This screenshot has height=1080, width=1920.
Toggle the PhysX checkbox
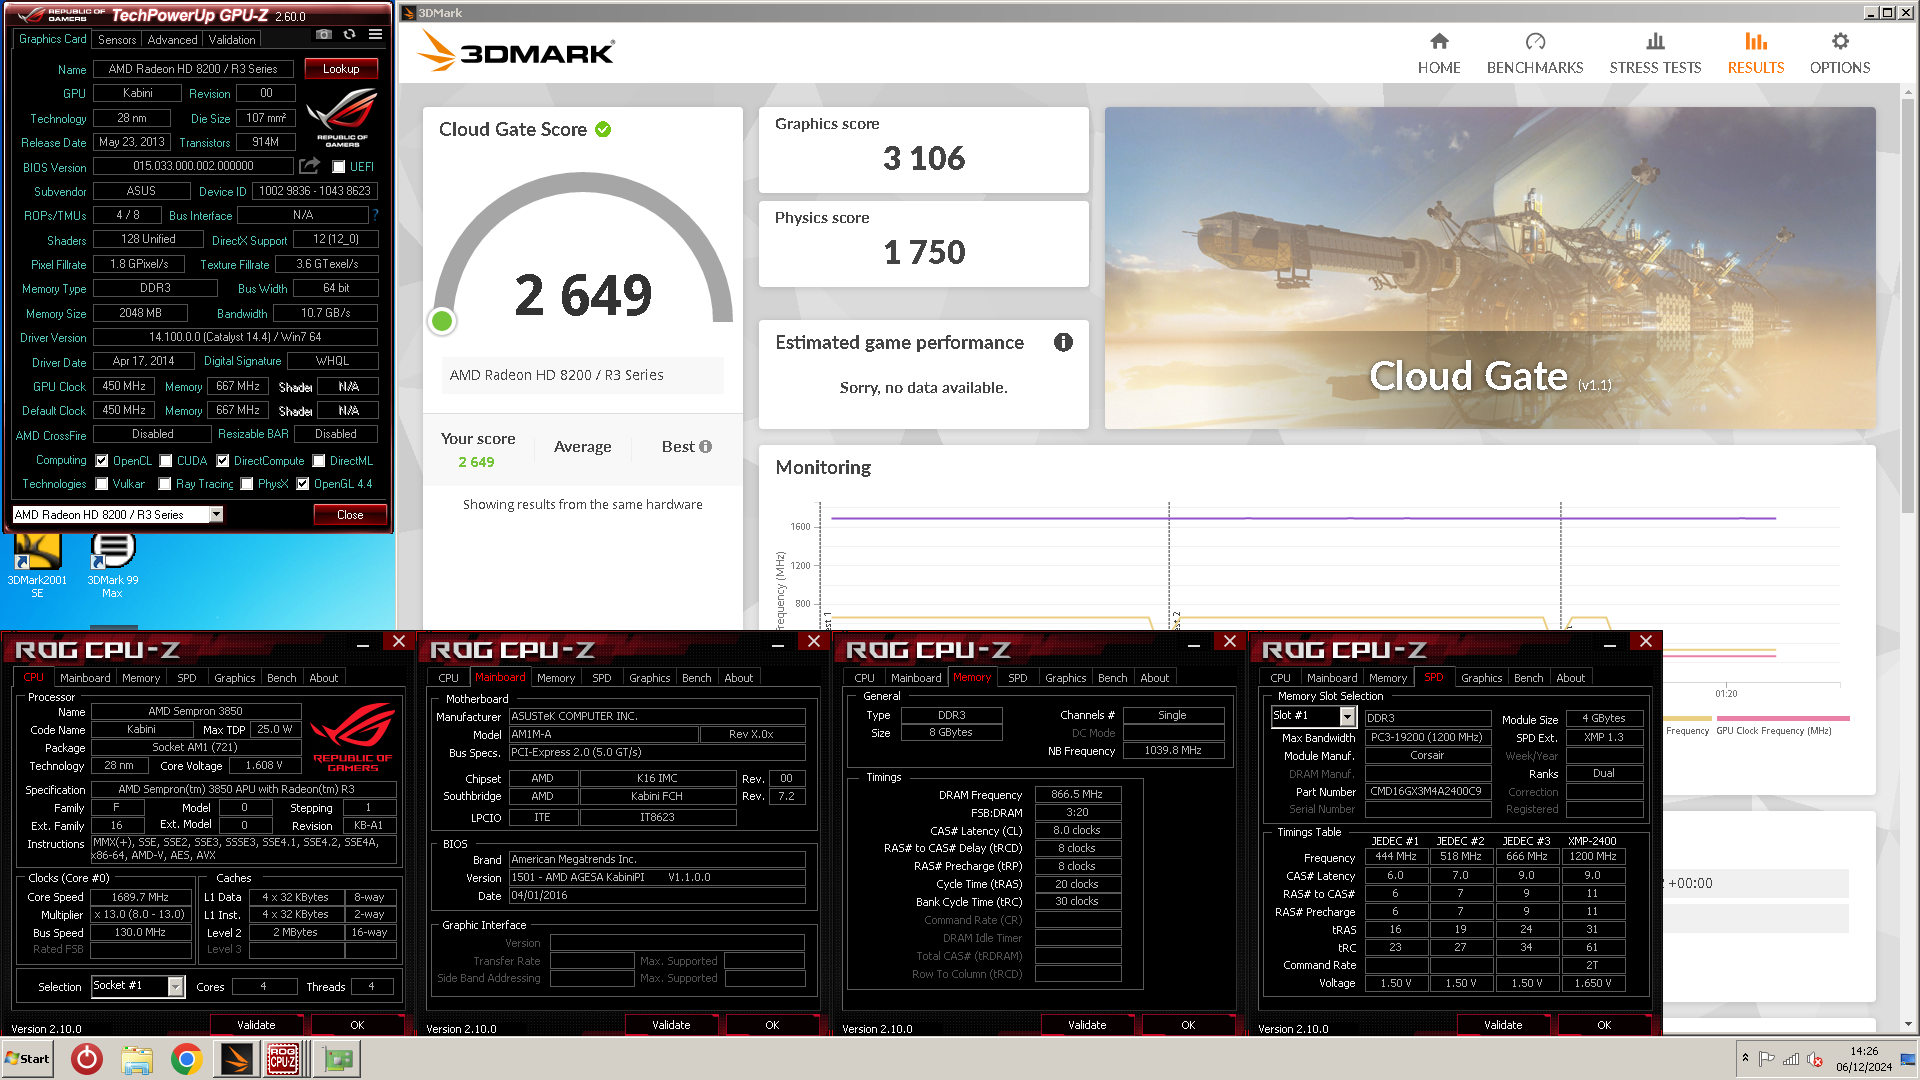(x=247, y=484)
